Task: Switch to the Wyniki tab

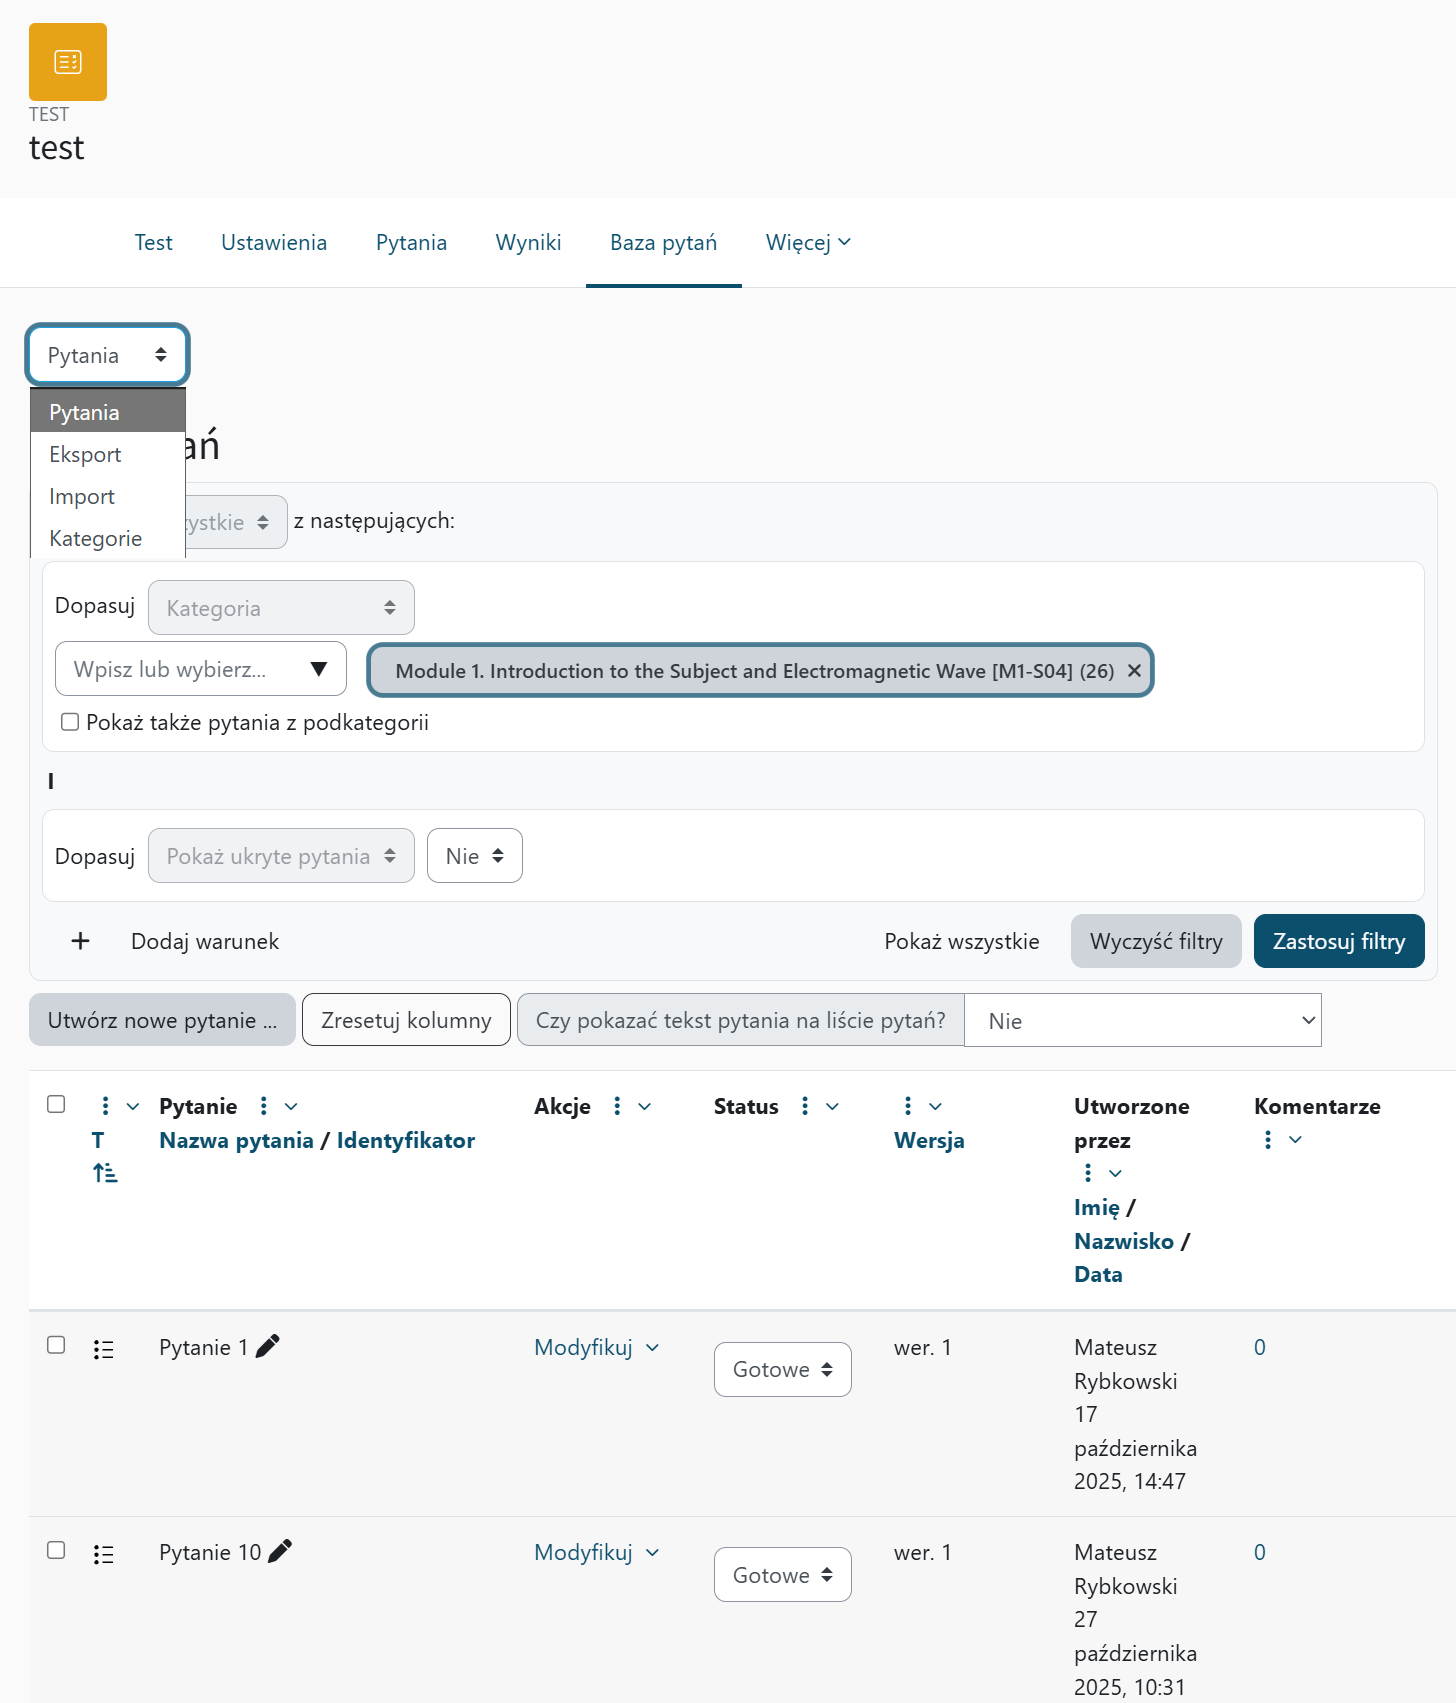Action: coord(528,243)
